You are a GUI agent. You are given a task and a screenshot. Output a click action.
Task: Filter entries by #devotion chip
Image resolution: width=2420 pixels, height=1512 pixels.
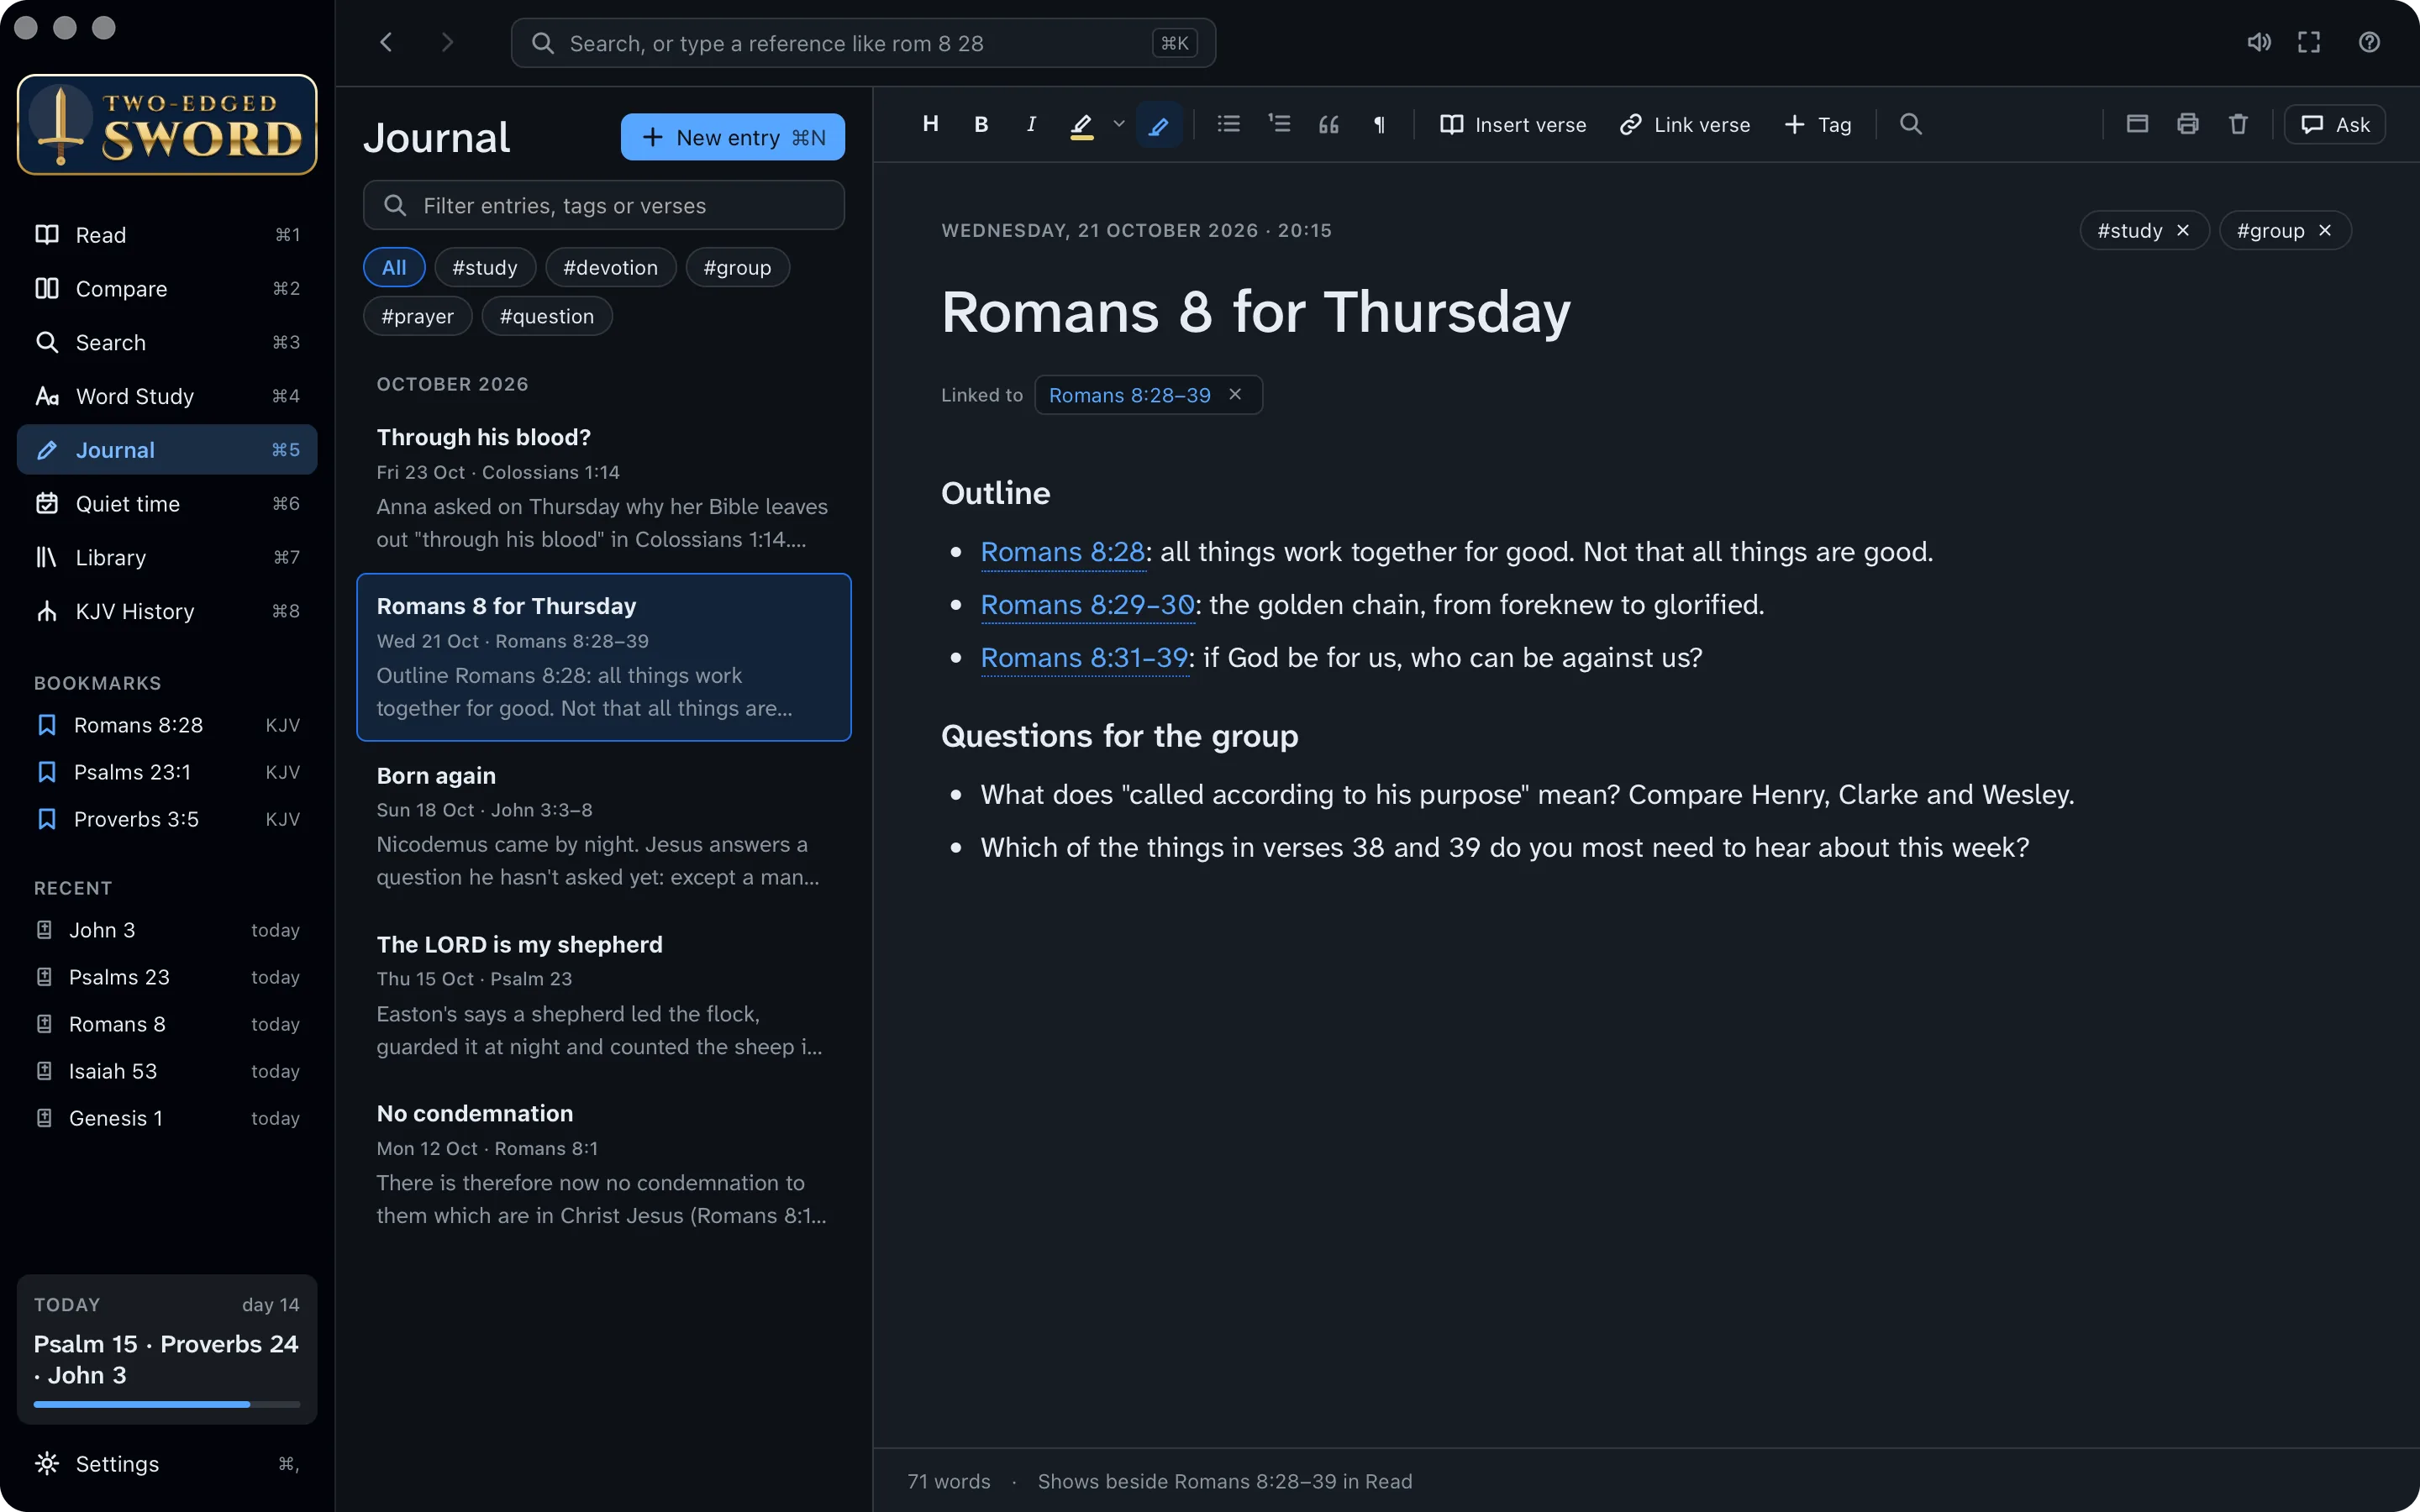[610, 267]
